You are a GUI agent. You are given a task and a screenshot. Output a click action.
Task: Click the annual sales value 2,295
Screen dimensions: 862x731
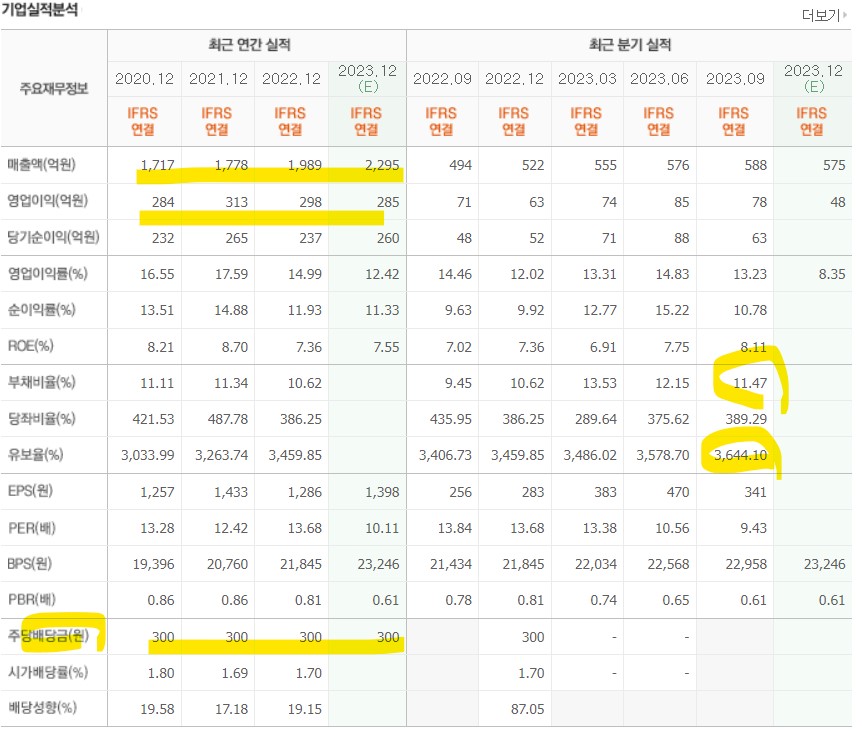[x=382, y=165]
